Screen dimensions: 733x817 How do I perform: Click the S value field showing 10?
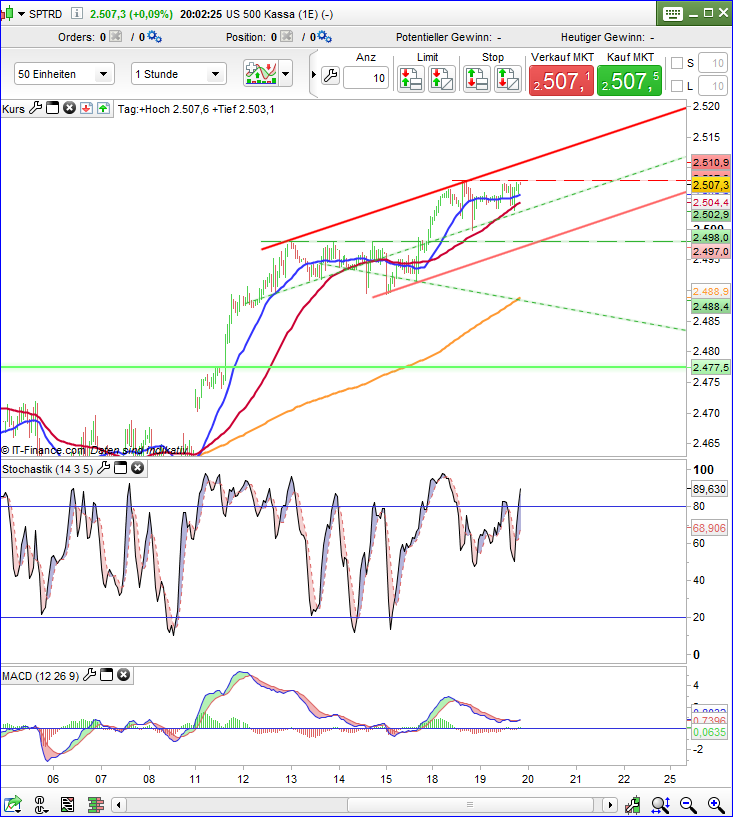[x=713, y=63]
